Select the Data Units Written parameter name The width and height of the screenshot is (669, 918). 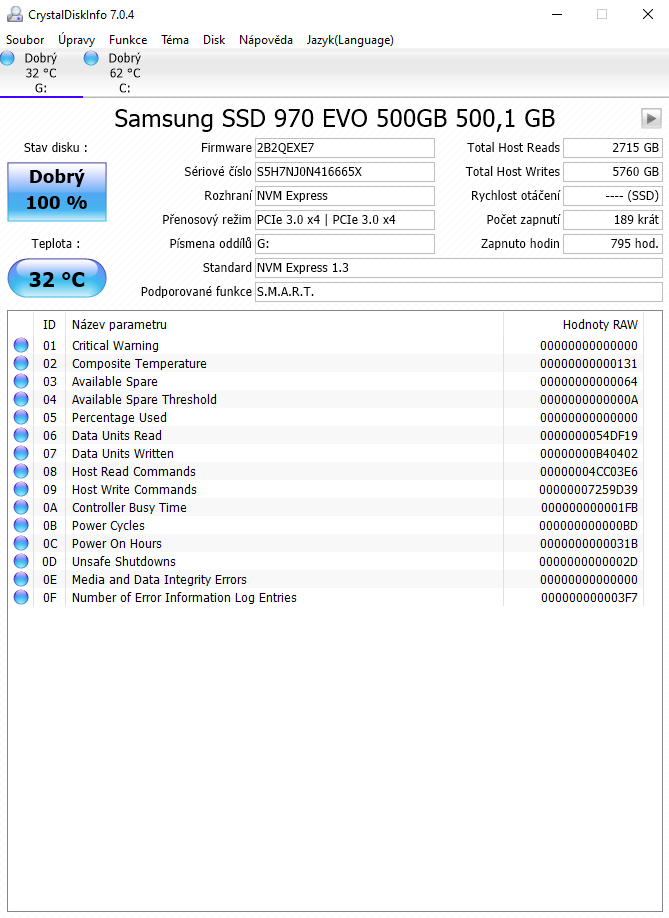(123, 454)
